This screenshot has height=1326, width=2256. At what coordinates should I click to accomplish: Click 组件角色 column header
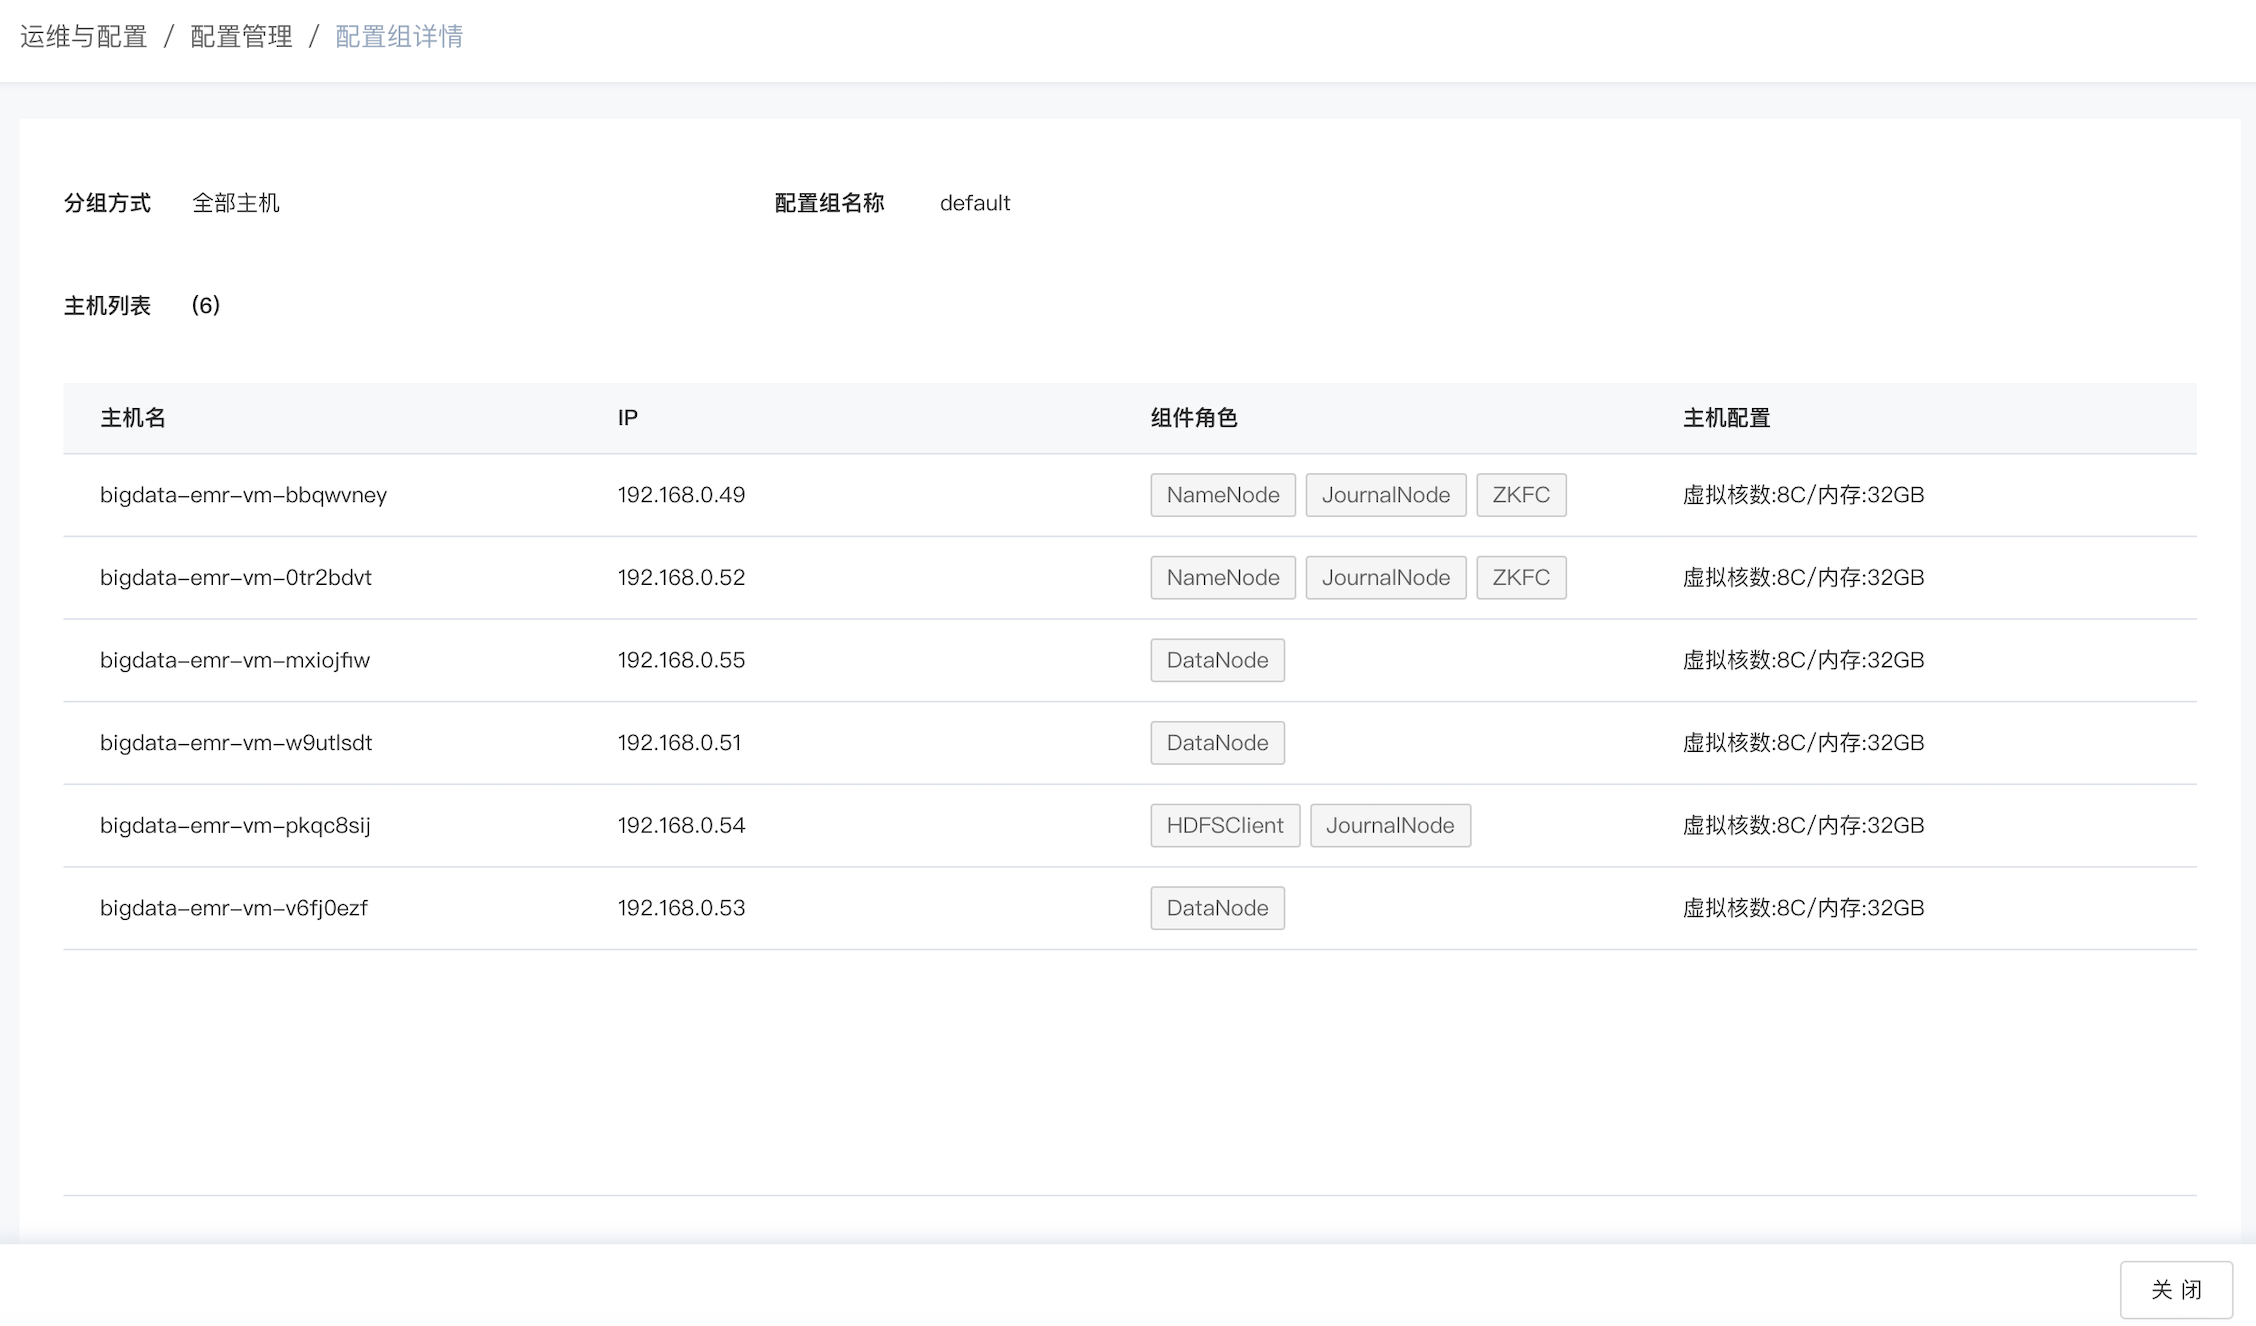pos(1194,418)
